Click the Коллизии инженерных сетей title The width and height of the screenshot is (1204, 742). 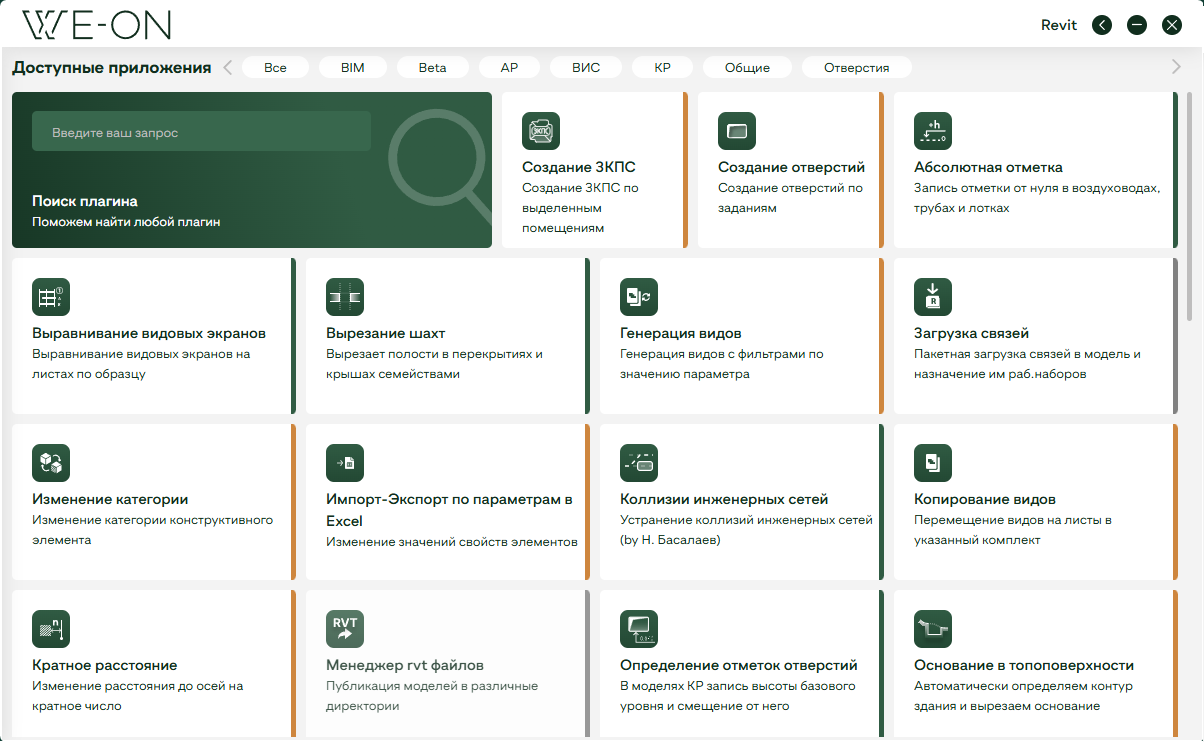point(724,499)
